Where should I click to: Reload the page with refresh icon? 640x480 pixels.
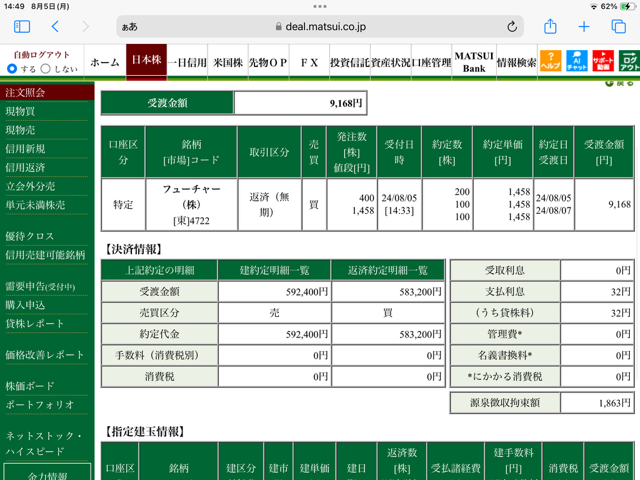point(512,27)
